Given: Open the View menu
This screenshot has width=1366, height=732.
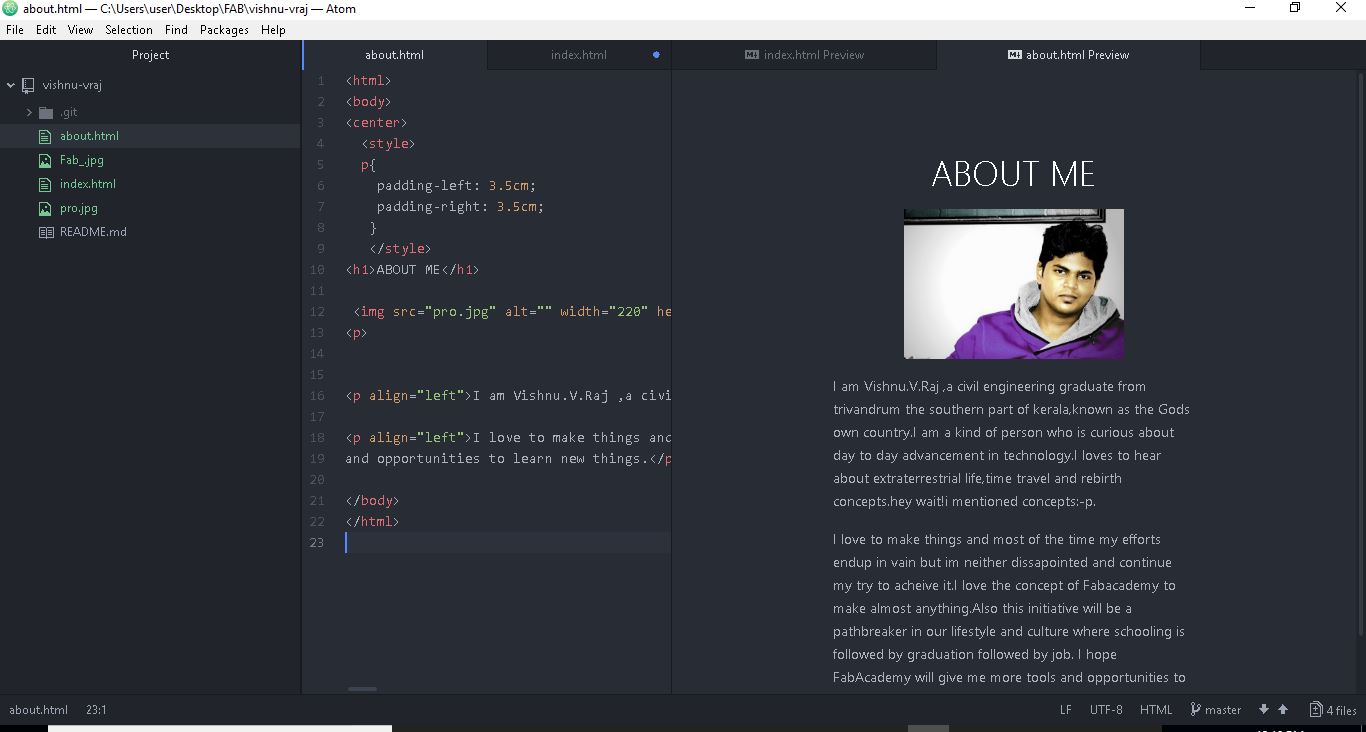Looking at the screenshot, I should 80,30.
